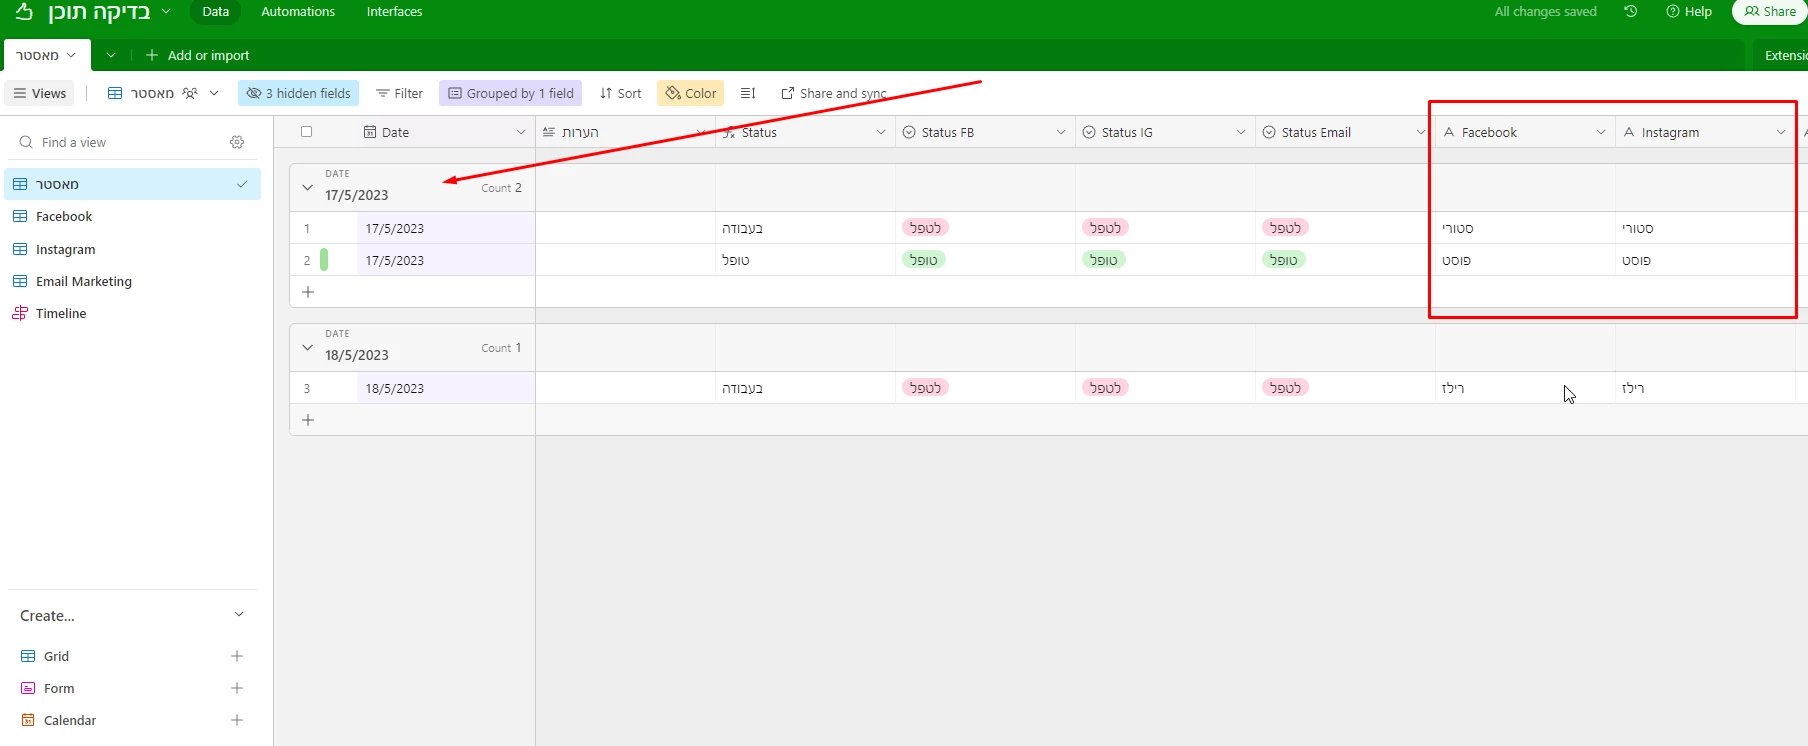Click the Status FB field type icon

909,132
